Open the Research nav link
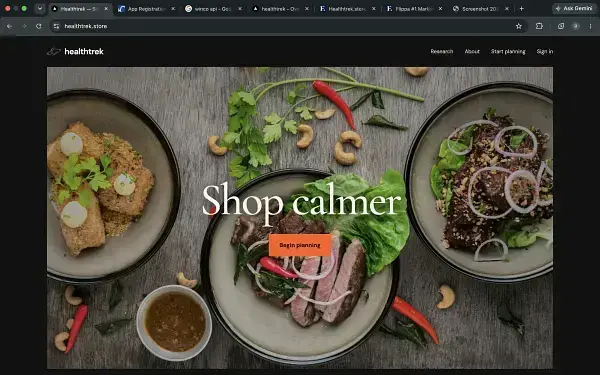This screenshot has height=375, width=600. click(442, 51)
